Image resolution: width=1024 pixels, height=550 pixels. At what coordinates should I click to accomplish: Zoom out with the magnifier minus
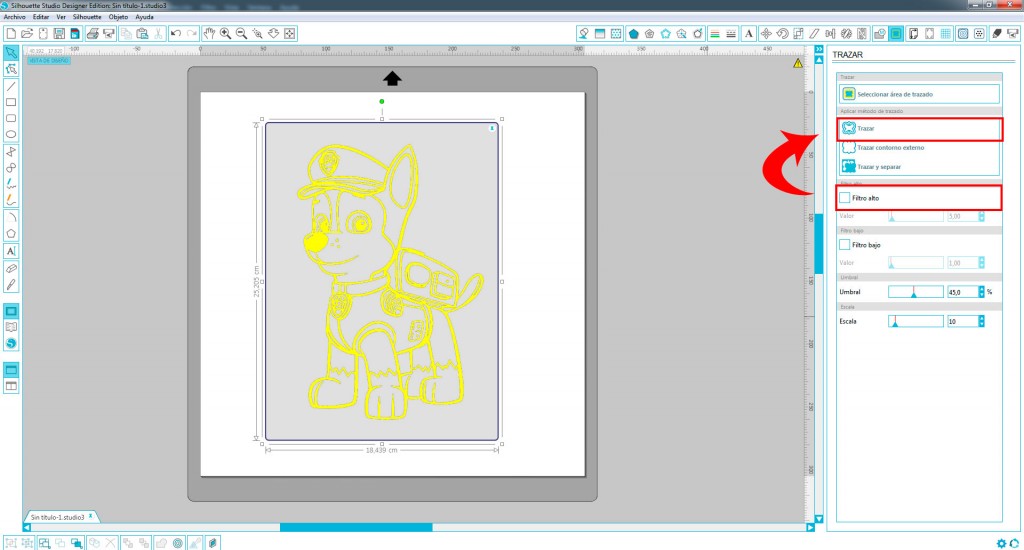pos(241,33)
